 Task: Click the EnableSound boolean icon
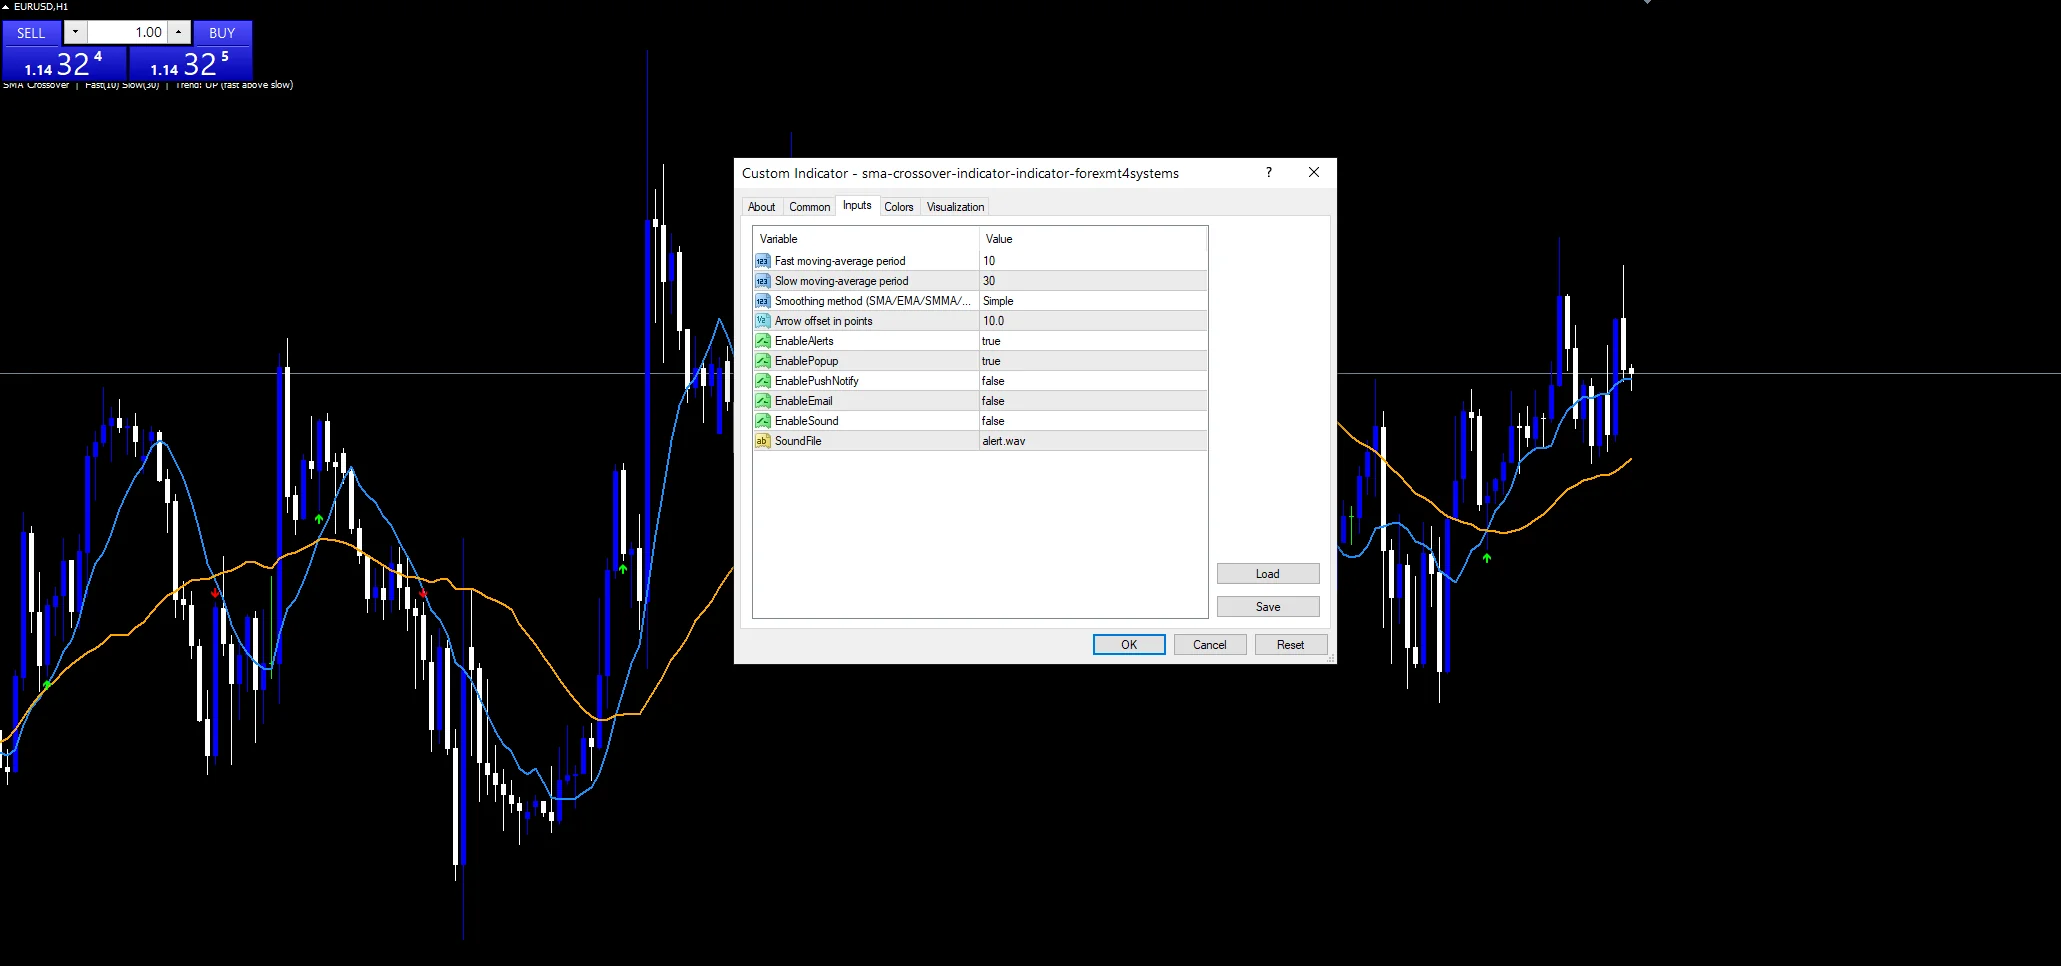pos(762,421)
